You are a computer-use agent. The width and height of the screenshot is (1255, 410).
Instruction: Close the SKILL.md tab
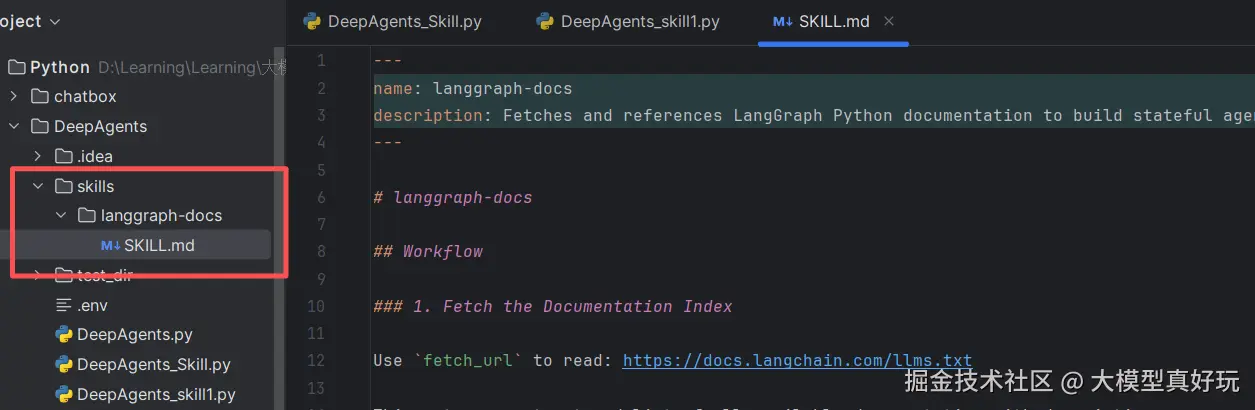[x=889, y=21]
